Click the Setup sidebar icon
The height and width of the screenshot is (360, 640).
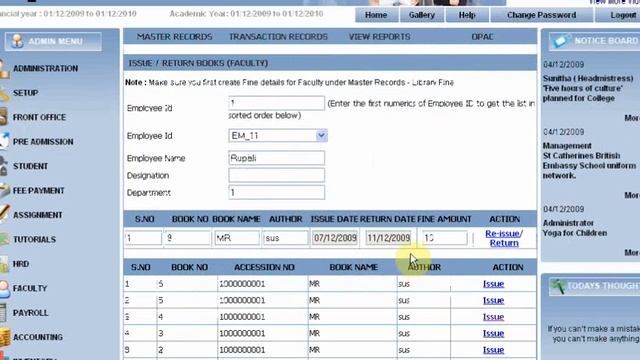tap(4, 93)
